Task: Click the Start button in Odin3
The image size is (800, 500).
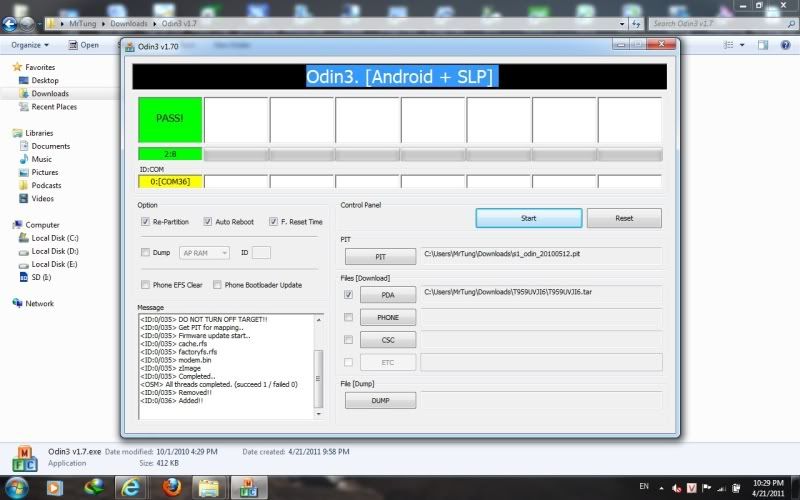Action: (529, 218)
